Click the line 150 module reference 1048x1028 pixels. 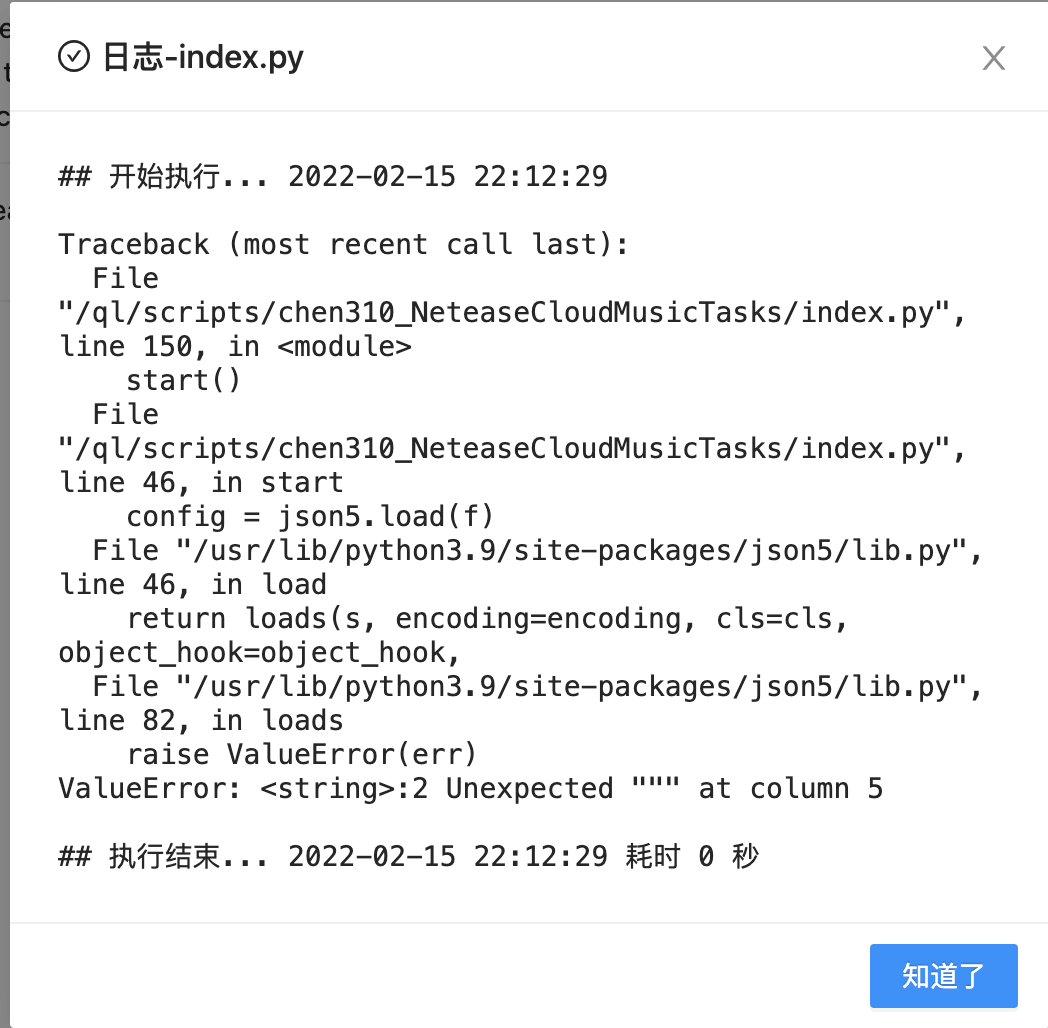pos(235,346)
